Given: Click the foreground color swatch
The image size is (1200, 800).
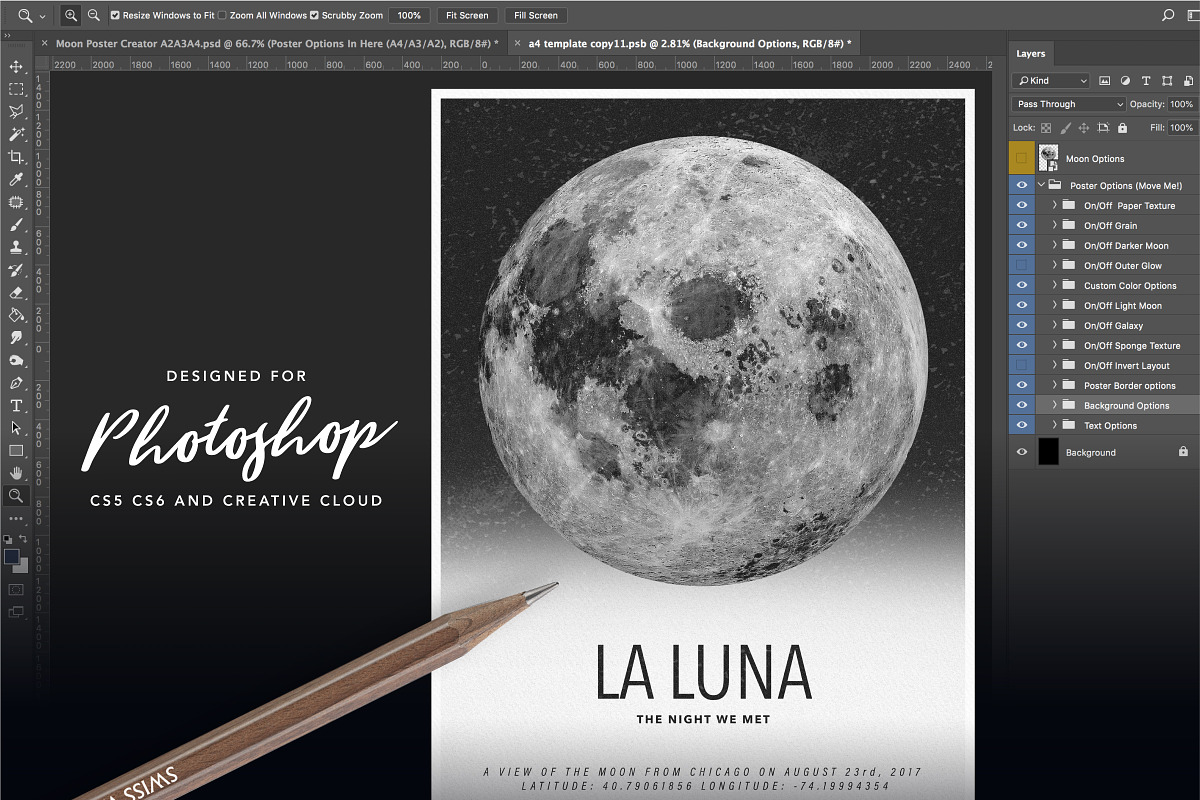Looking at the screenshot, I should pos(12,556).
